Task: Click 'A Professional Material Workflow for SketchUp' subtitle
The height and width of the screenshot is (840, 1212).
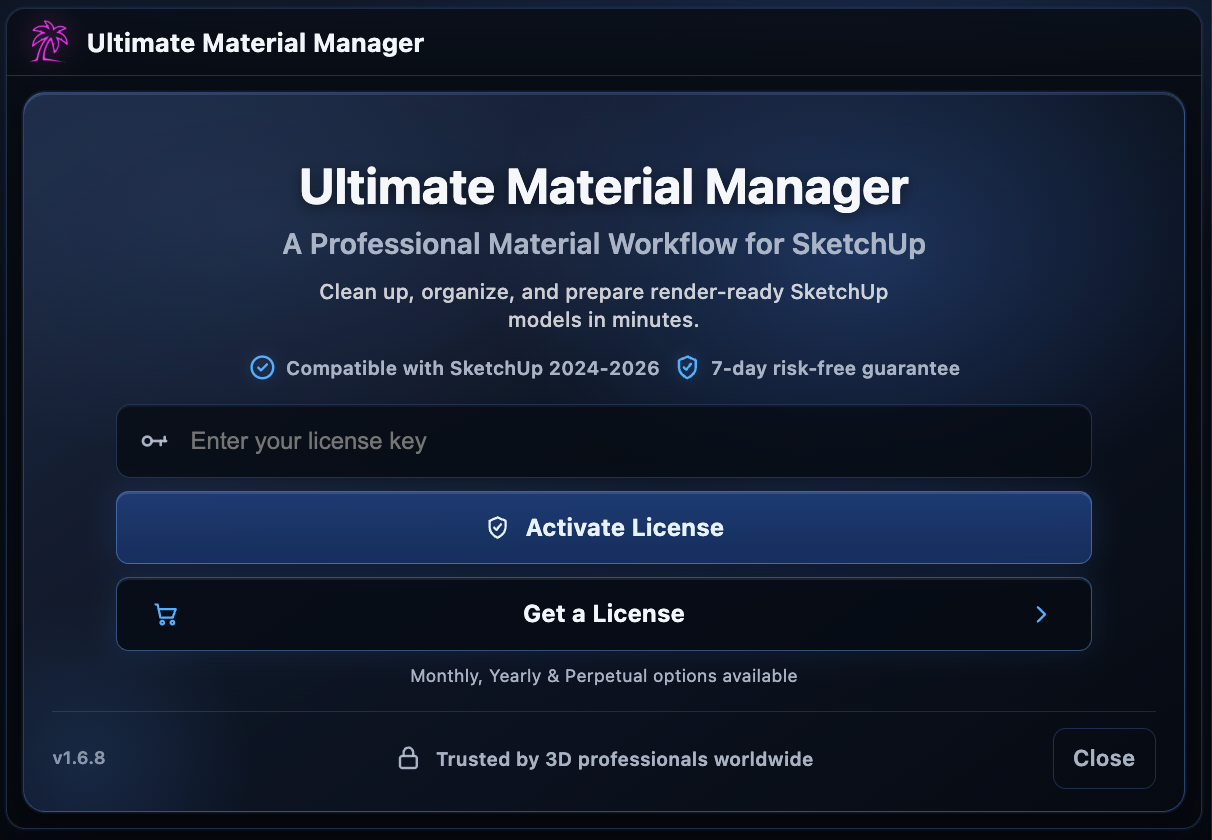Action: click(604, 244)
